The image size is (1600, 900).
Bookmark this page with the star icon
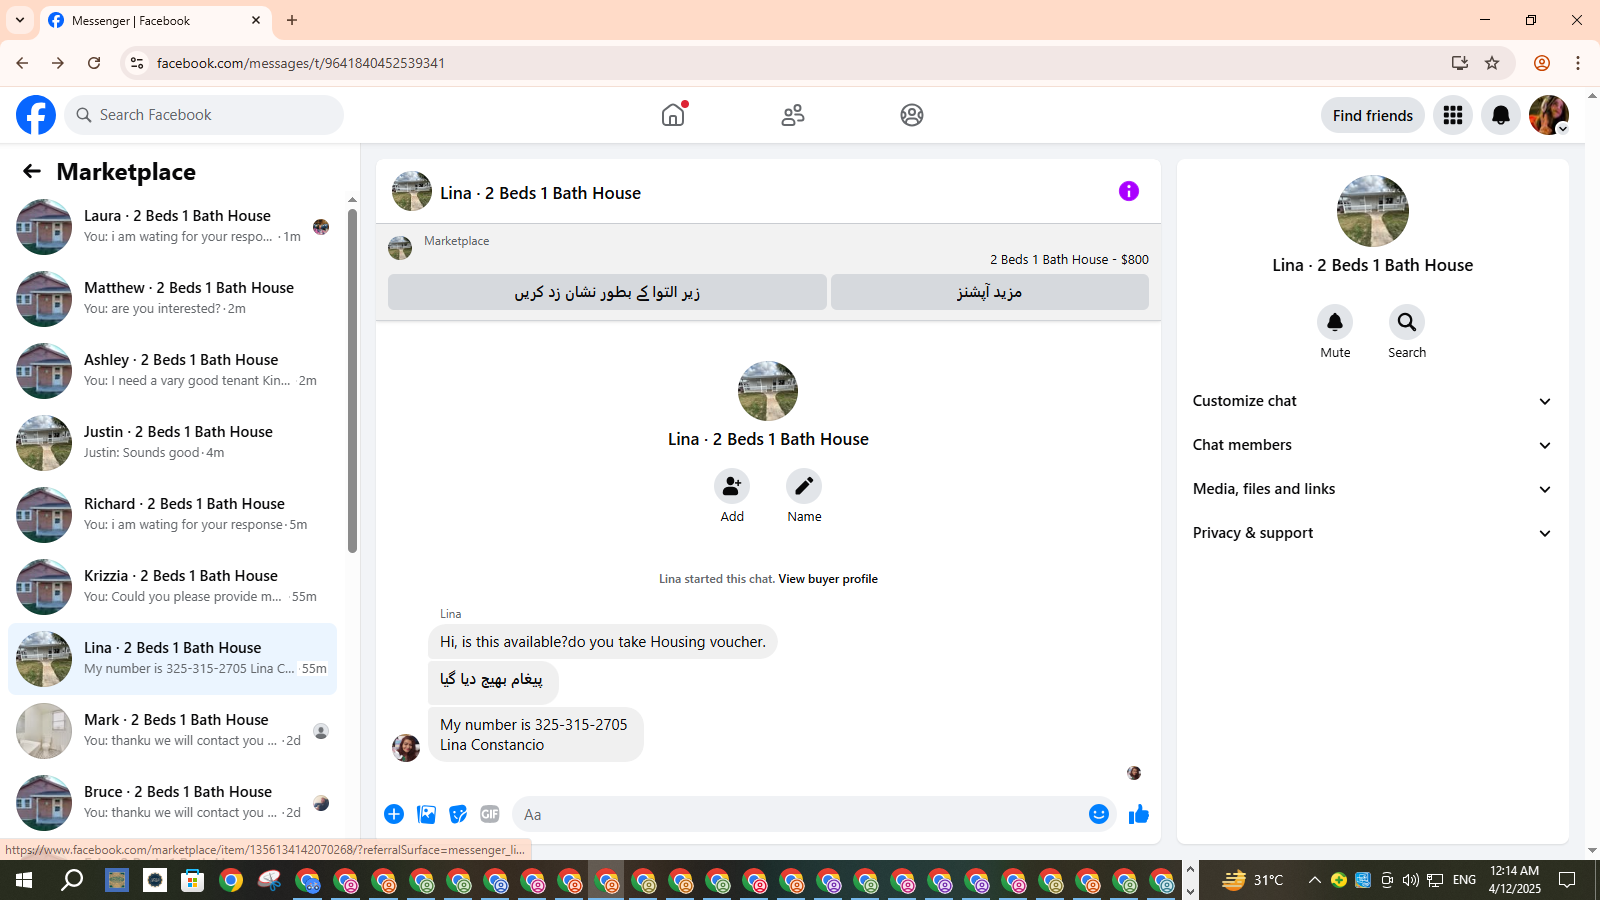point(1492,63)
